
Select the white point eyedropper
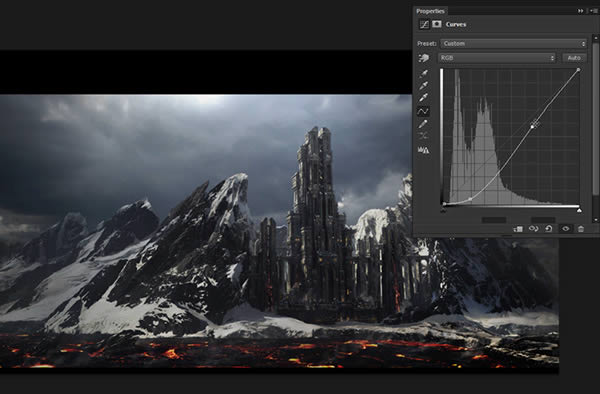[x=424, y=98]
